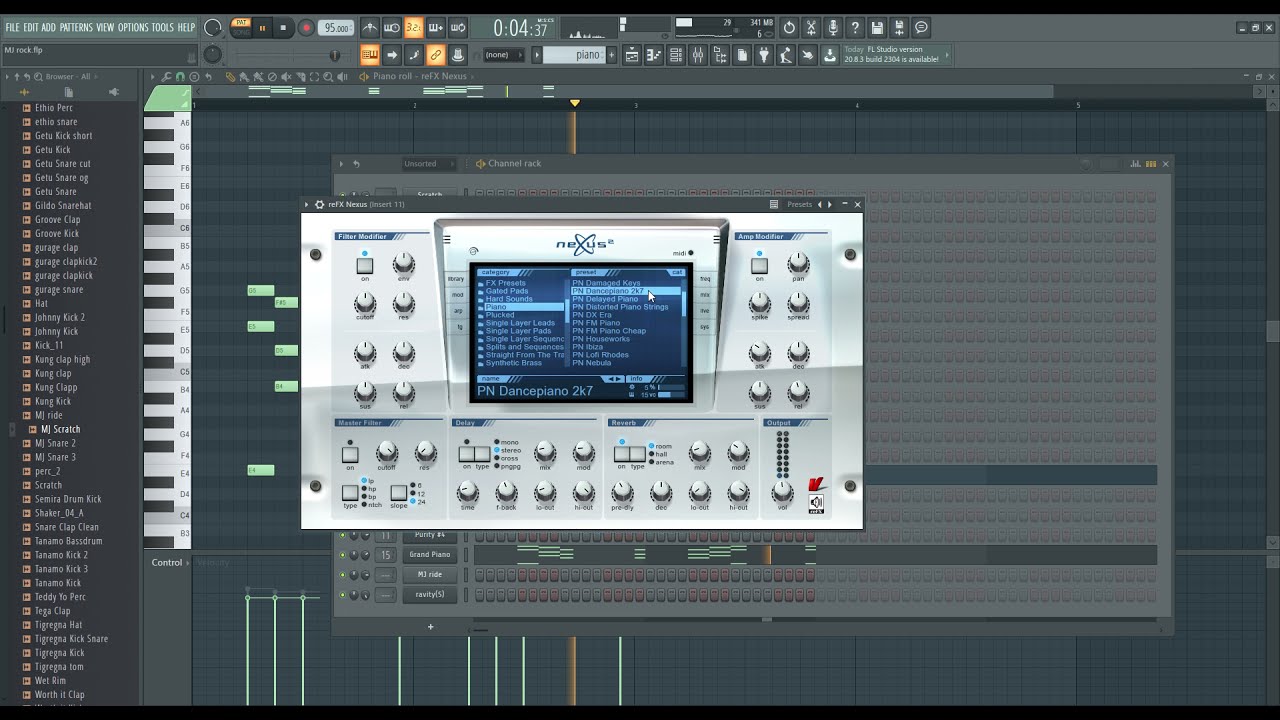Switch to the Nexus 'mod' tab
This screenshot has width=1280, height=720.
pyautogui.click(x=458, y=295)
